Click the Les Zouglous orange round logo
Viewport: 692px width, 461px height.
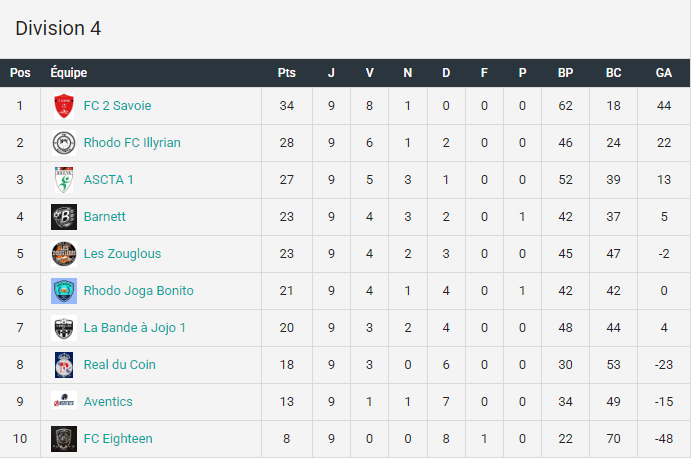(64, 254)
